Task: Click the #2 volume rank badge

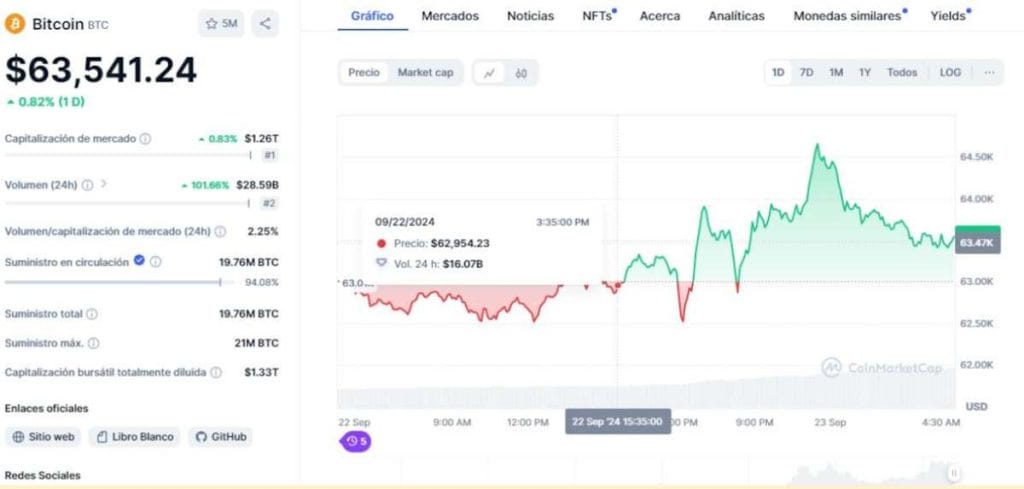Action: click(270, 203)
